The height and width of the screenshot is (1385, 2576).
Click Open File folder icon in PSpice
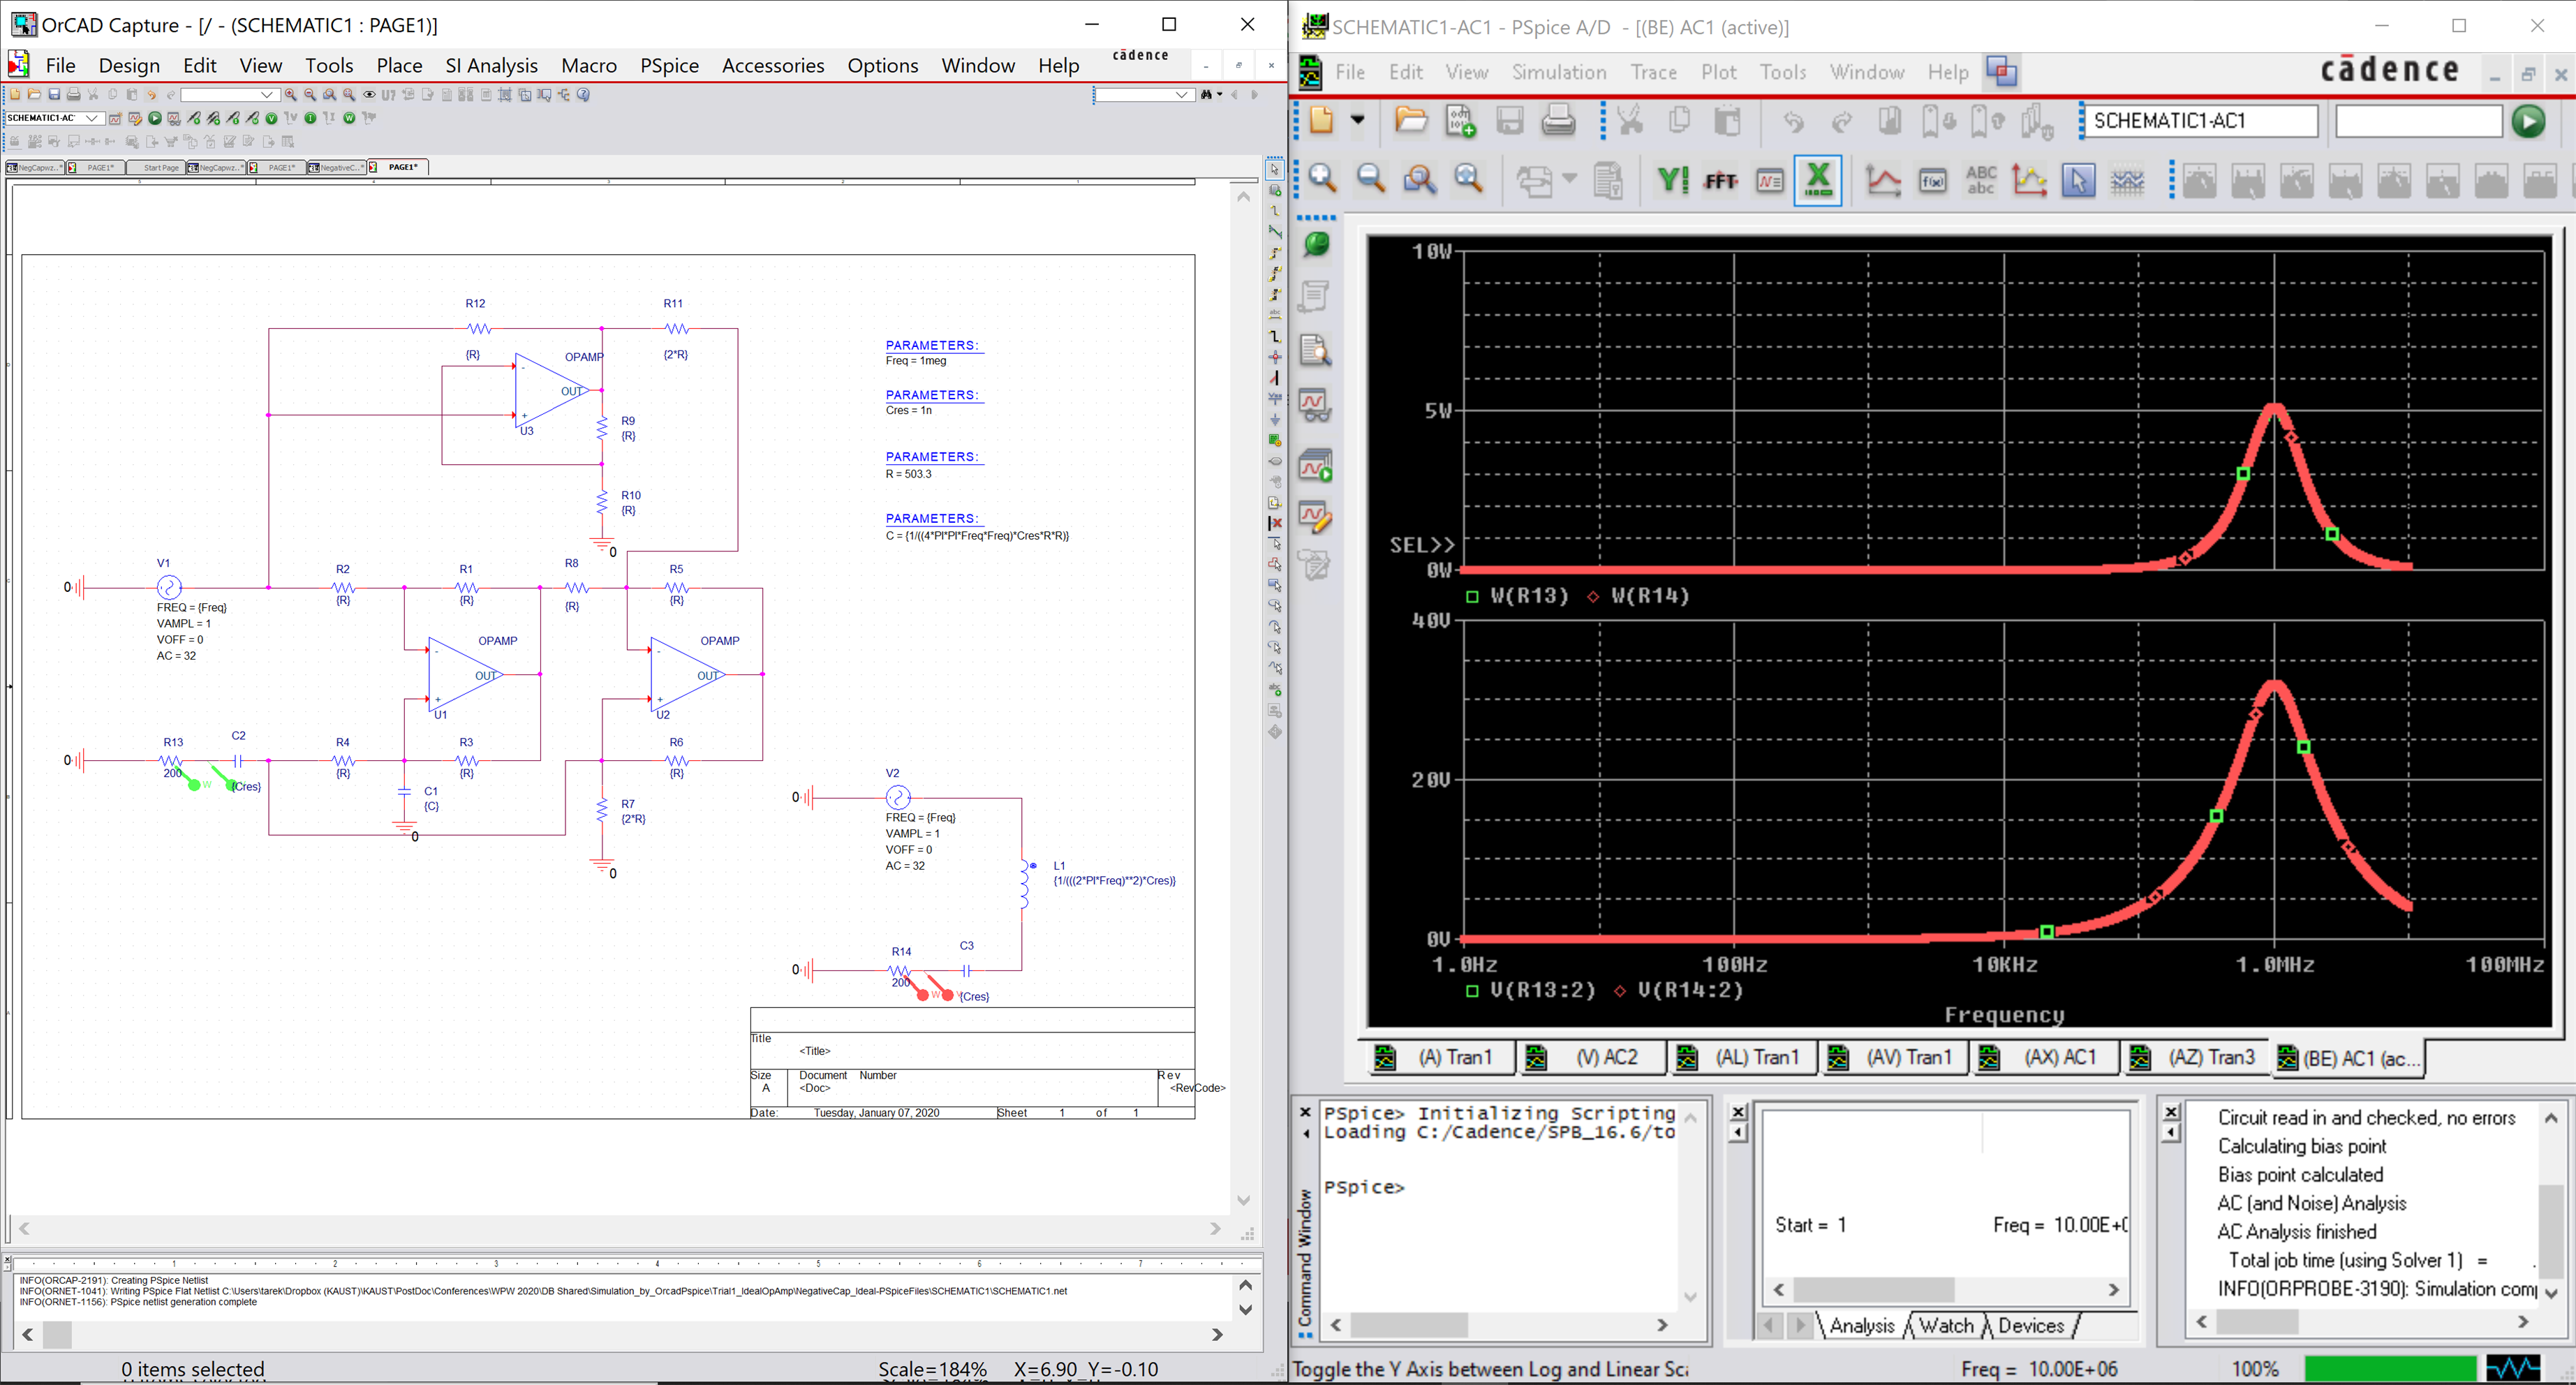click(x=1411, y=121)
